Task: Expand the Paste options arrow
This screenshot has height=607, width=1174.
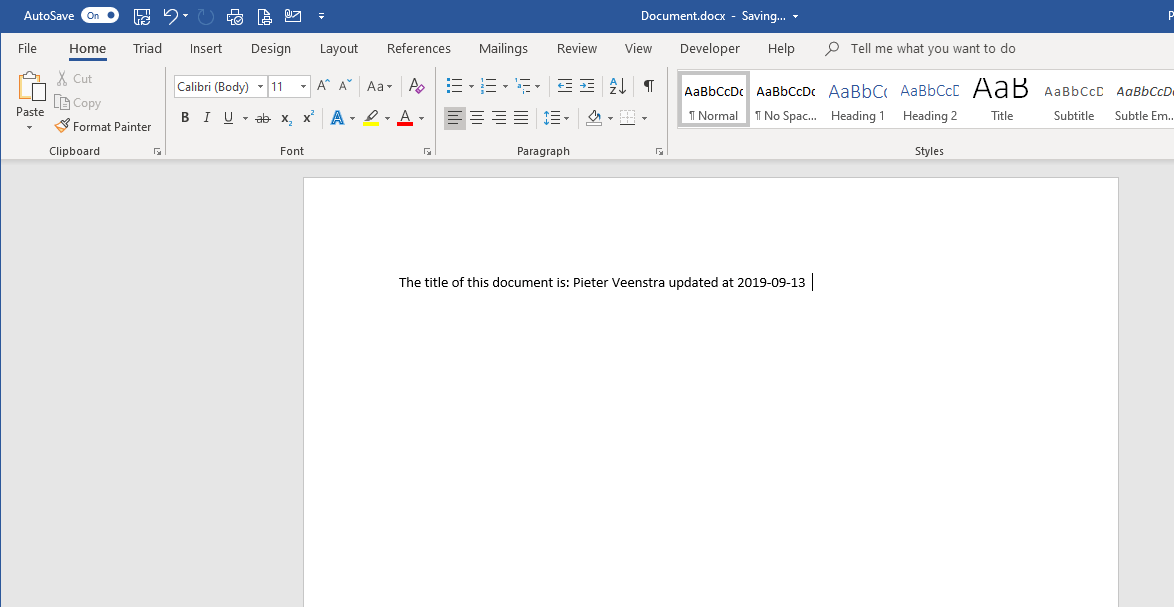Action: 30,128
